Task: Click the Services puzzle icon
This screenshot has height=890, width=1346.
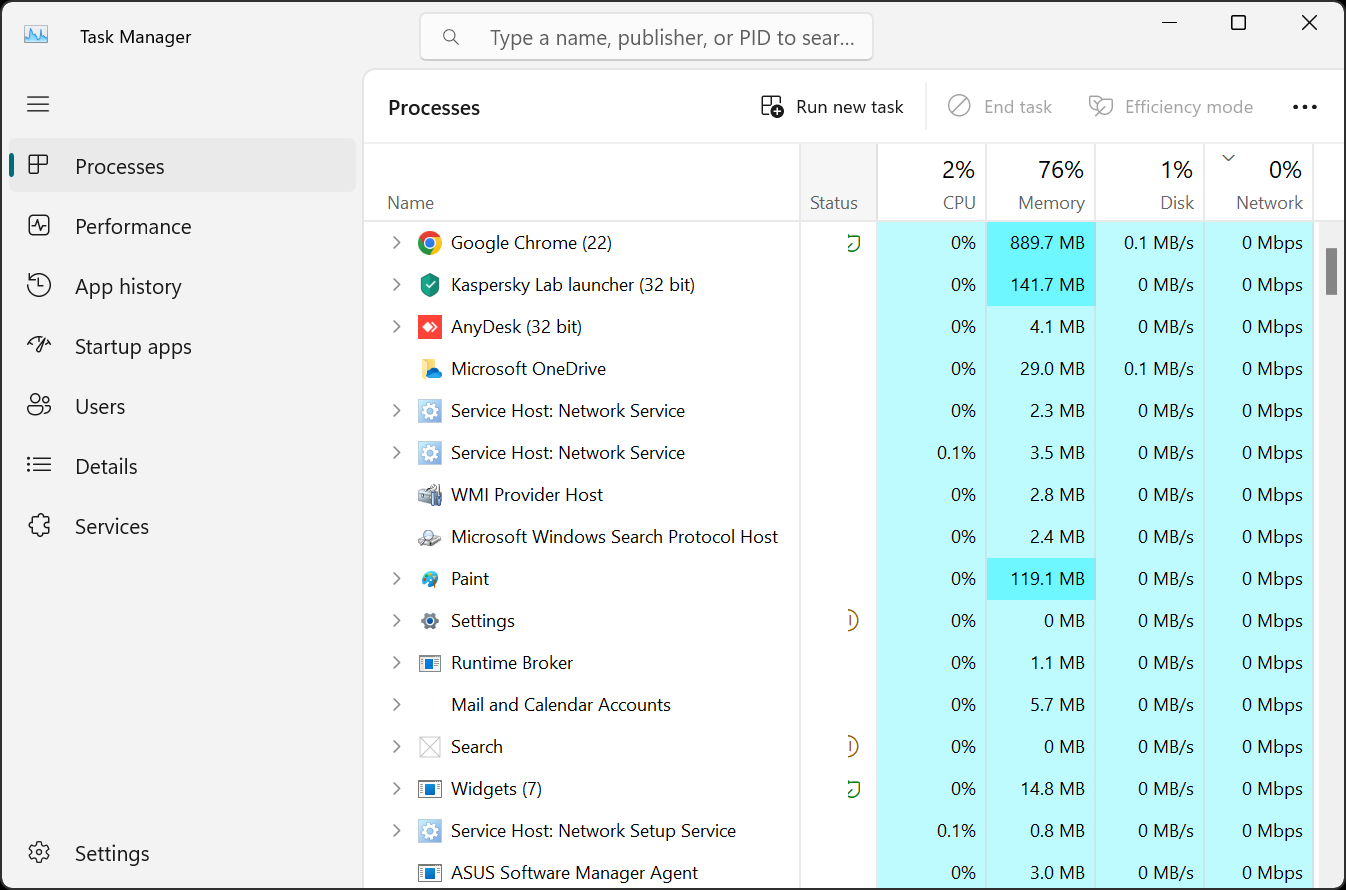Action: [x=39, y=525]
